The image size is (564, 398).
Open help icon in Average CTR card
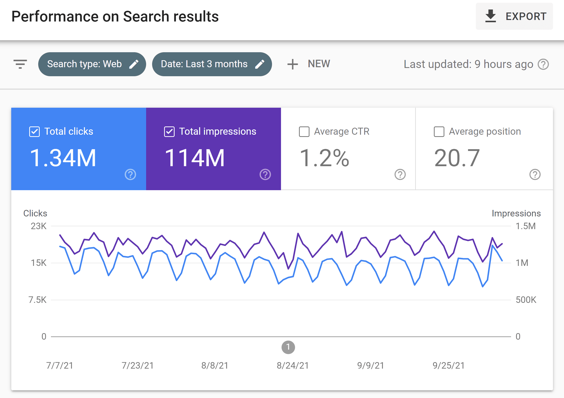click(400, 175)
